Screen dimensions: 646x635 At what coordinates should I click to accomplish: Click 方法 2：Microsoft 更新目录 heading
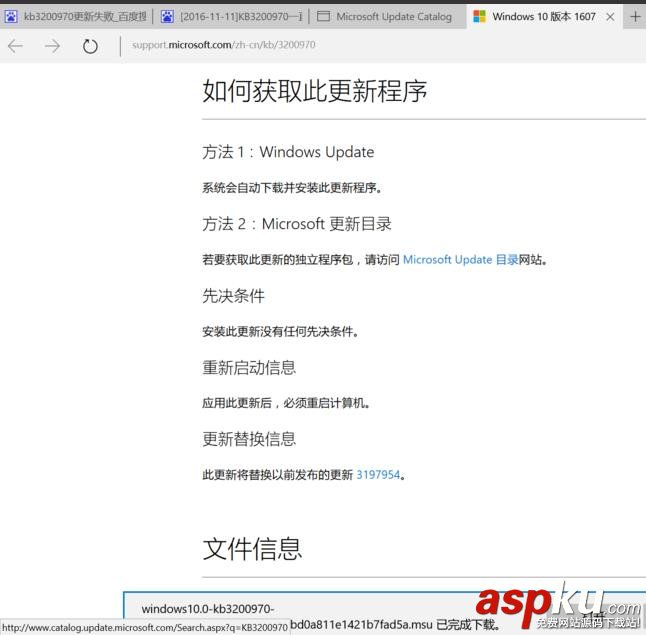tap(297, 224)
